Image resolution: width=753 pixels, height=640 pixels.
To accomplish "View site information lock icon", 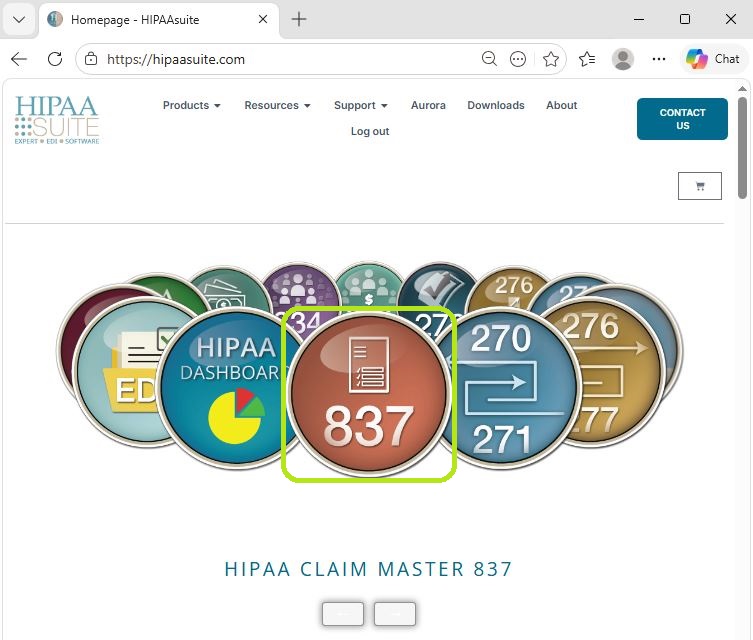I will [91, 59].
